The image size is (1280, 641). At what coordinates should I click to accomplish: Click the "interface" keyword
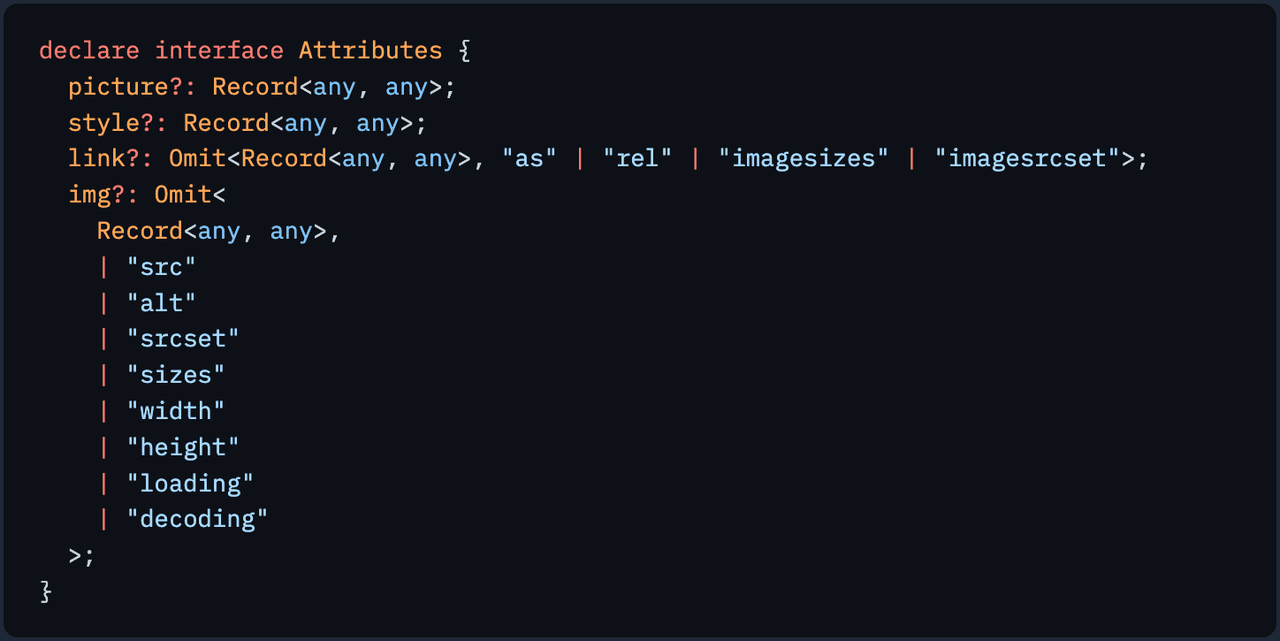[x=219, y=51]
